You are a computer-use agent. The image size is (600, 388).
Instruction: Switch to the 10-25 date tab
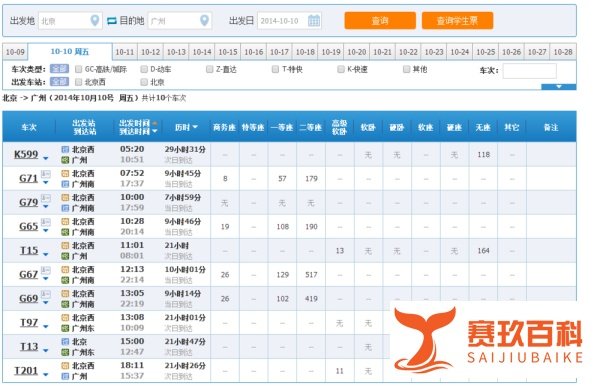[486, 52]
